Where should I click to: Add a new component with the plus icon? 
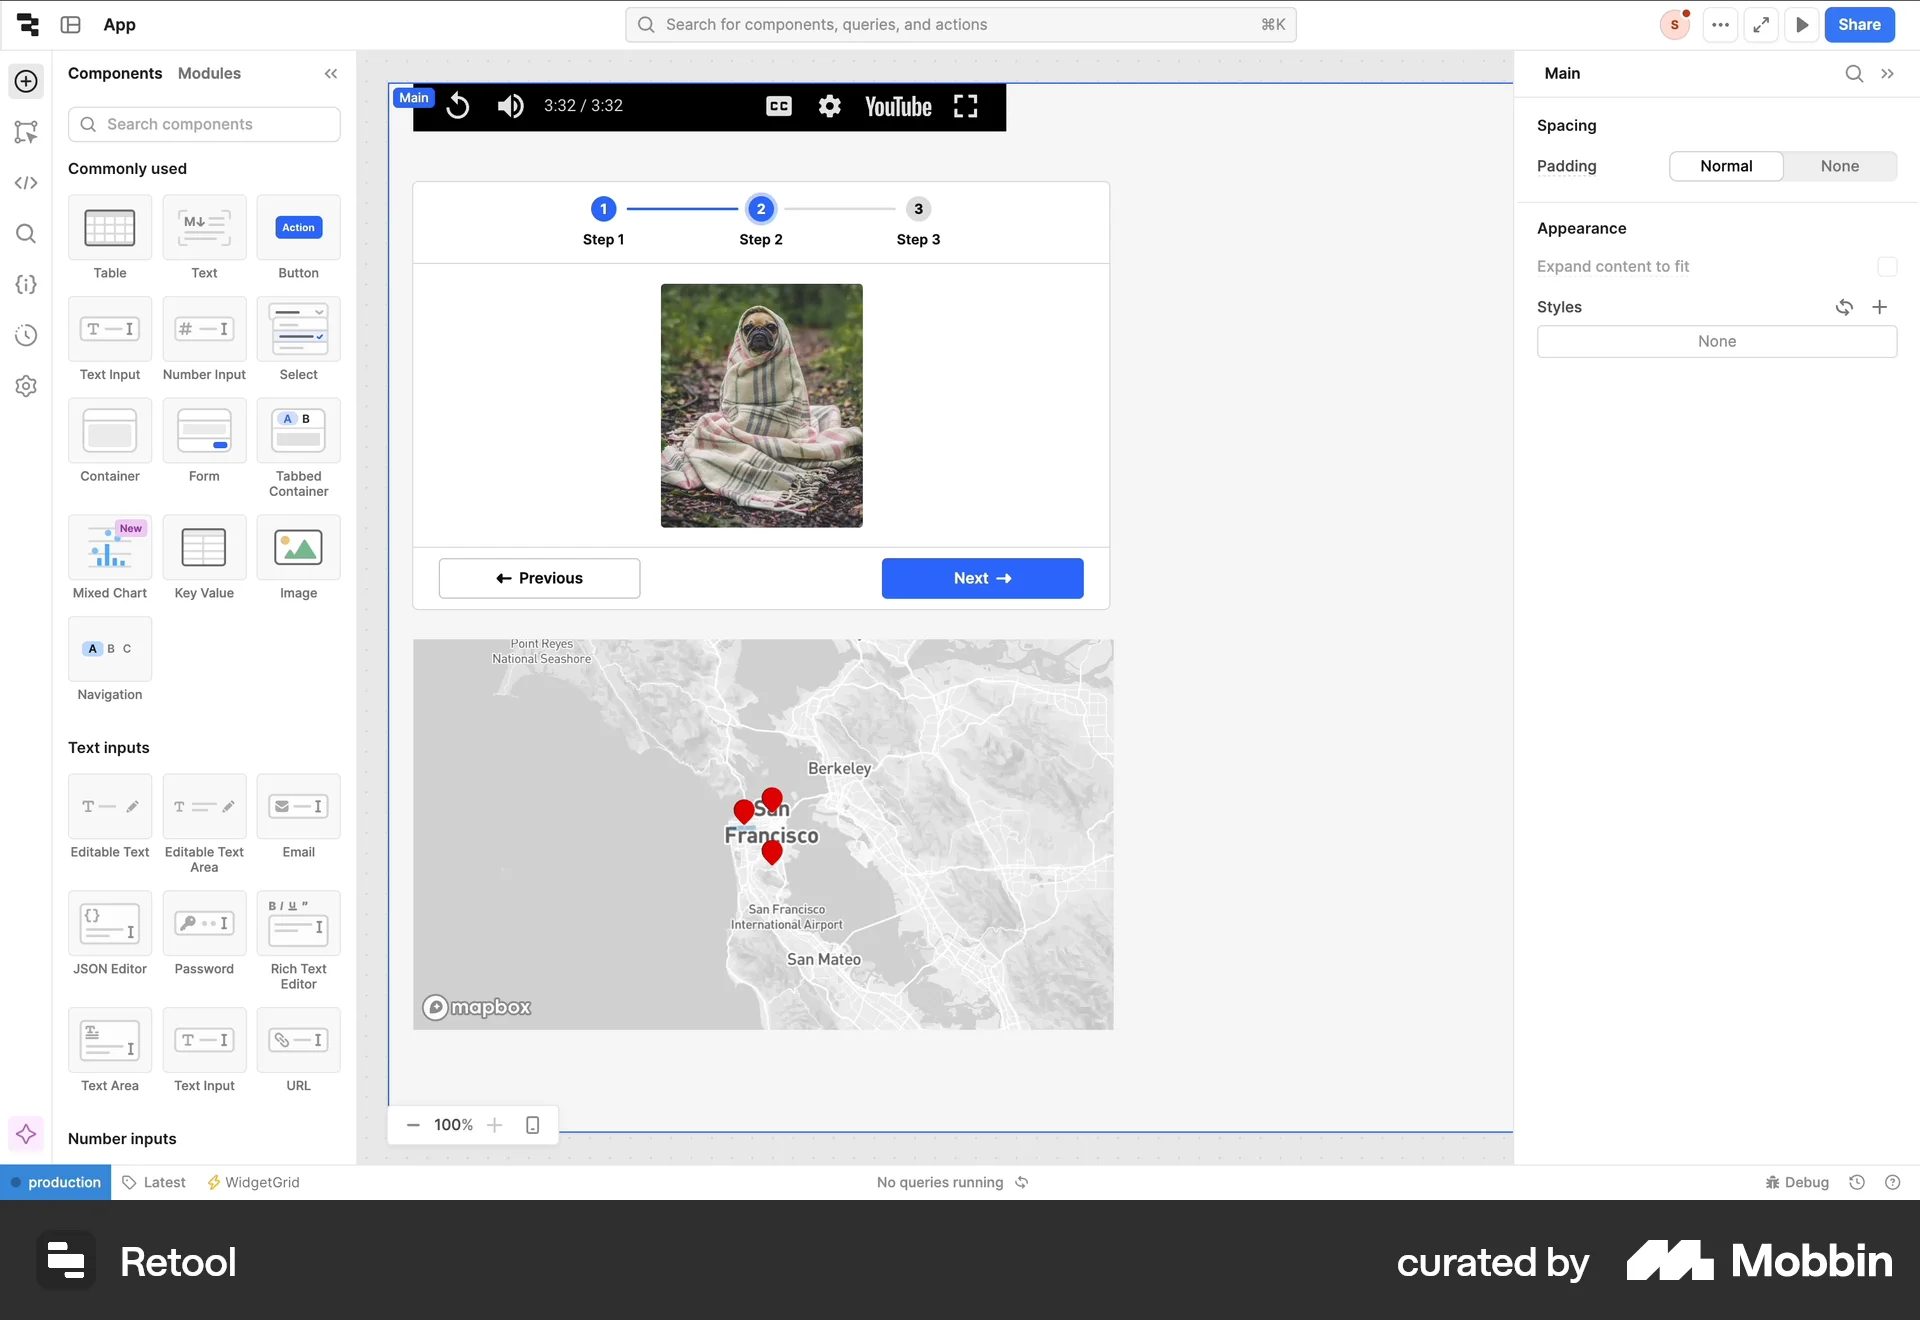(25, 82)
